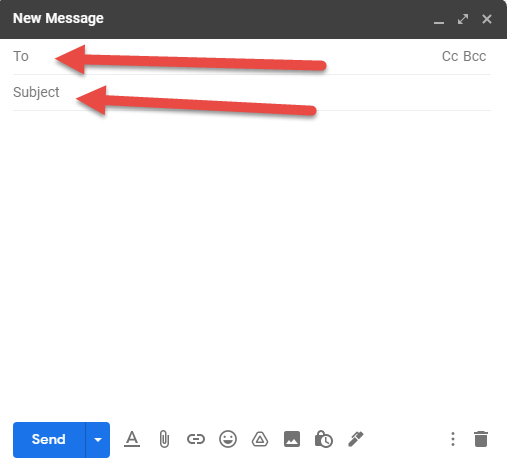The image size is (507, 468).
Task: Open the send options dropdown arrow
Action: click(x=98, y=440)
